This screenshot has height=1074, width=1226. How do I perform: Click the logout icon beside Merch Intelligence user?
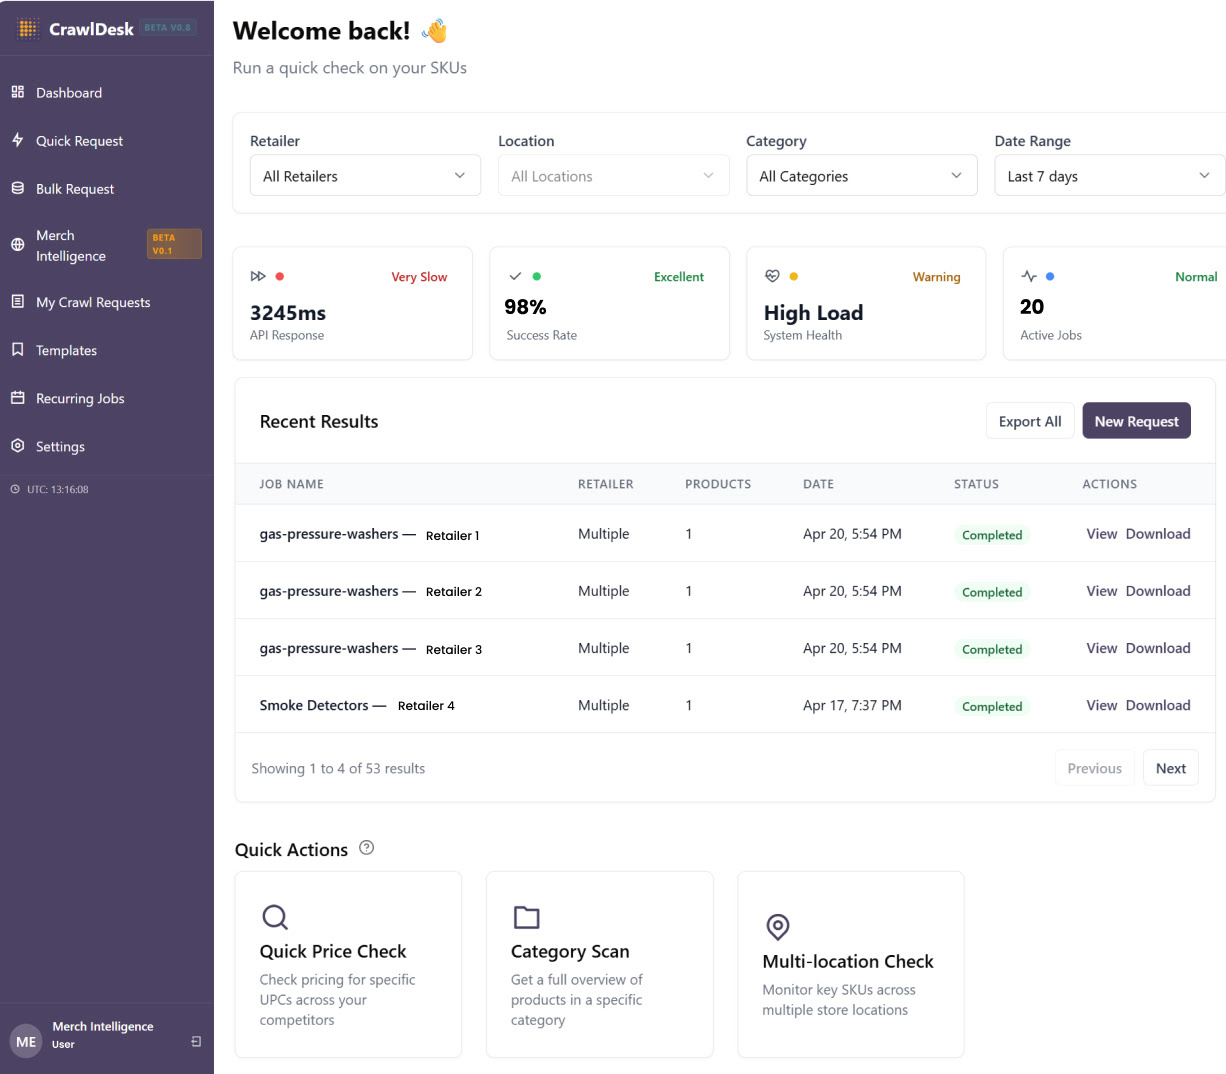[x=196, y=1041]
